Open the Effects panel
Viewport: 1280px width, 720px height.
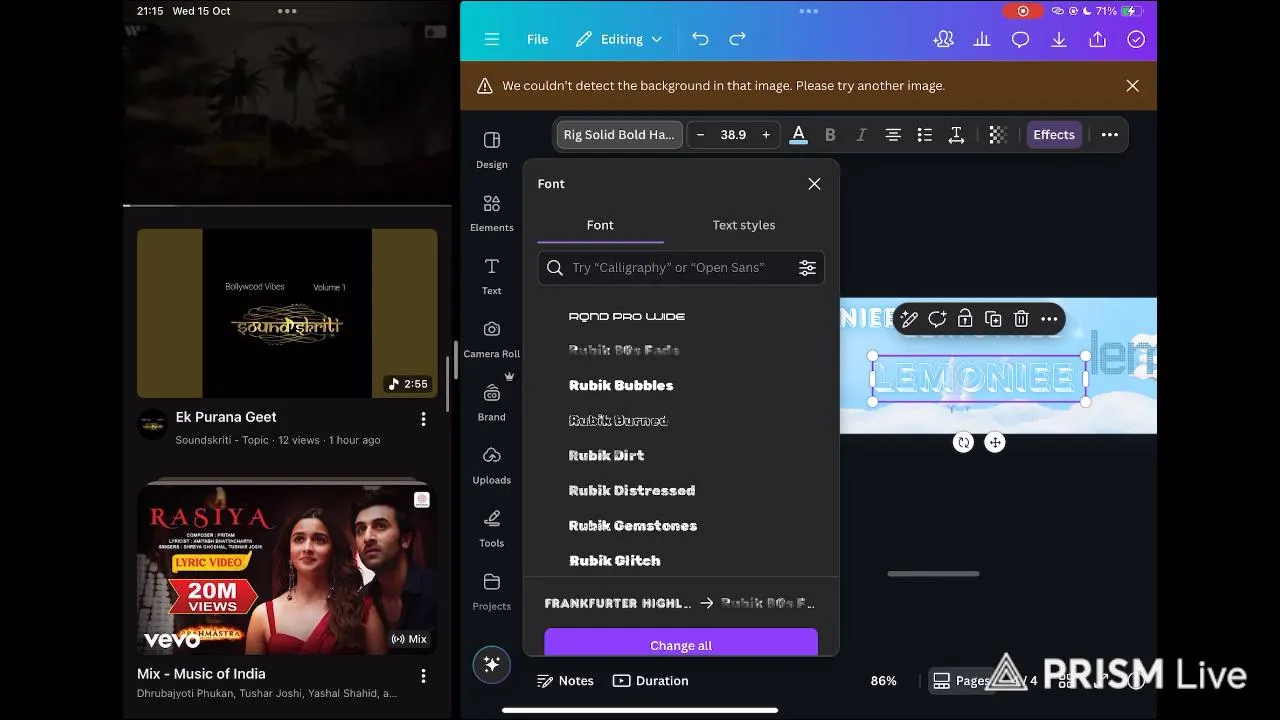coord(1054,135)
